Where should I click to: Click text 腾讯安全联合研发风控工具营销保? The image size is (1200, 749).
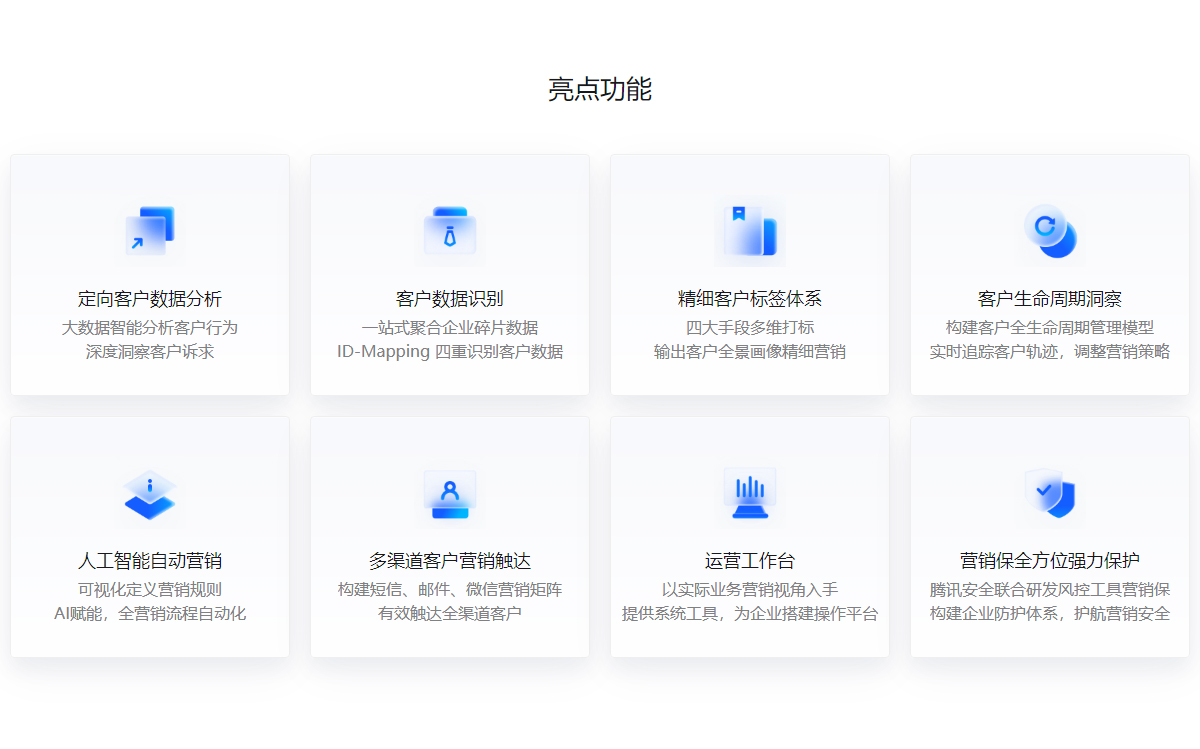tap(1050, 590)
